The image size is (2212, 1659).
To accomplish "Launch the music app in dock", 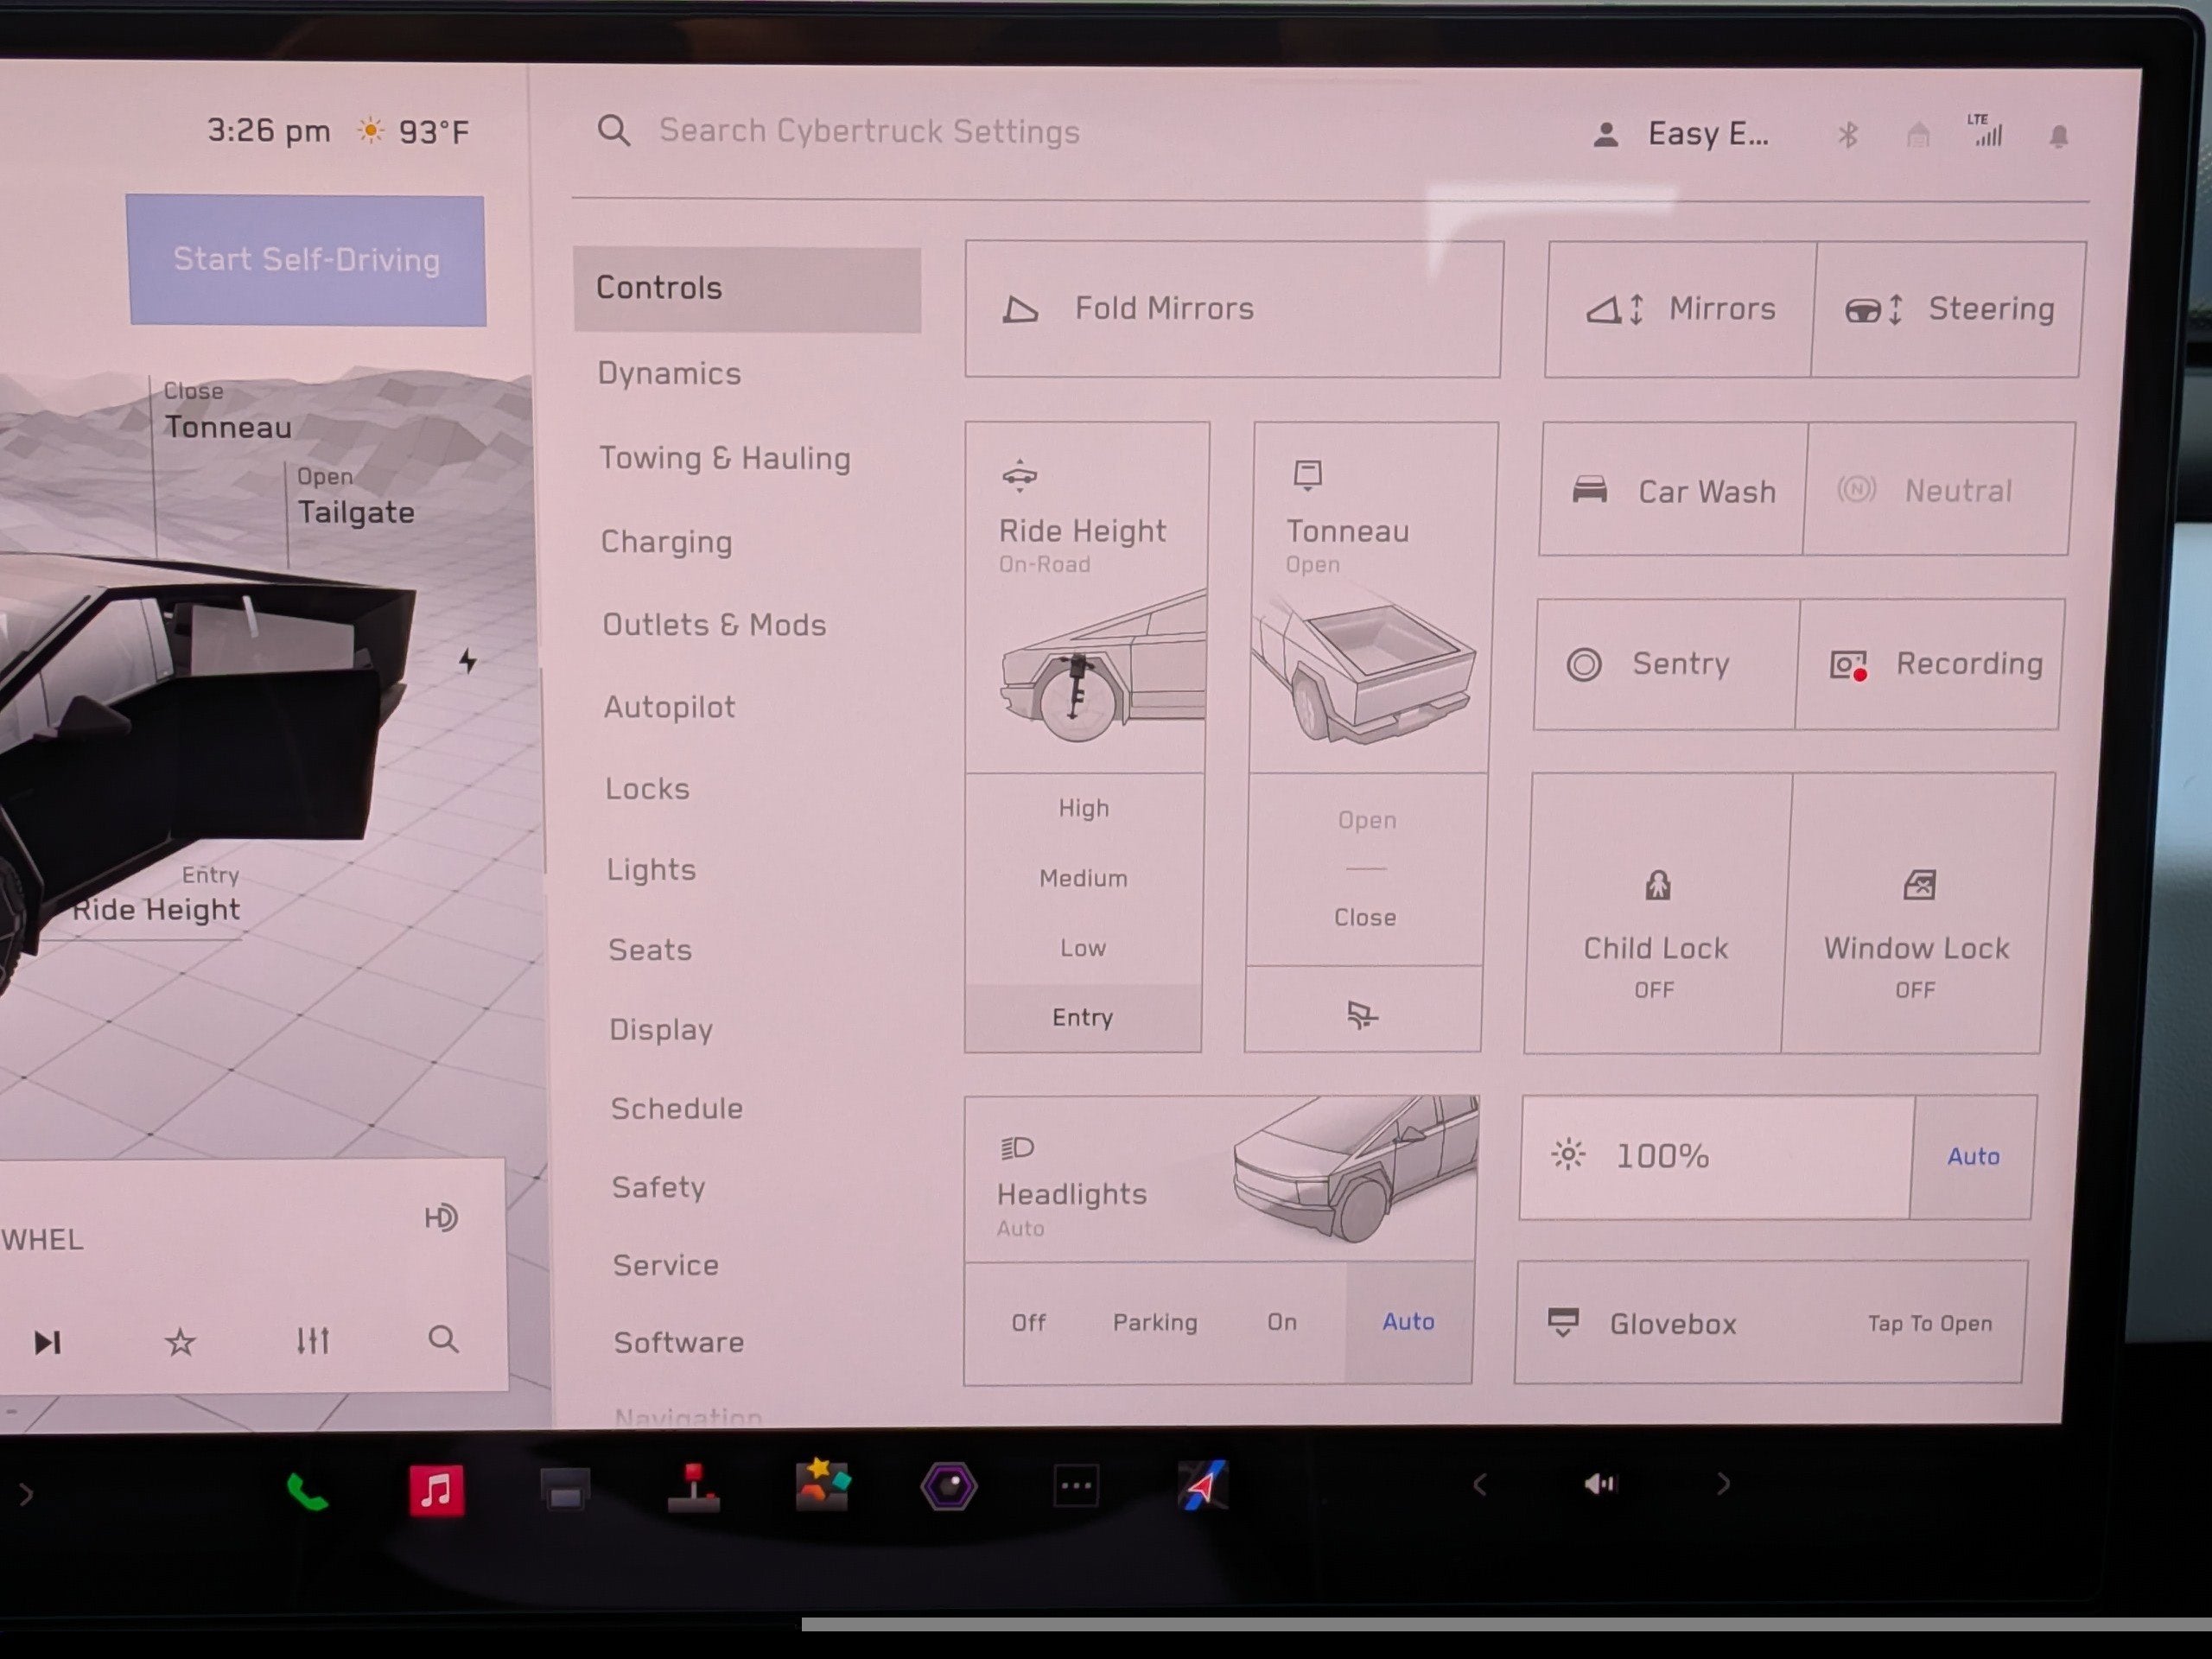I will 436,1490.
